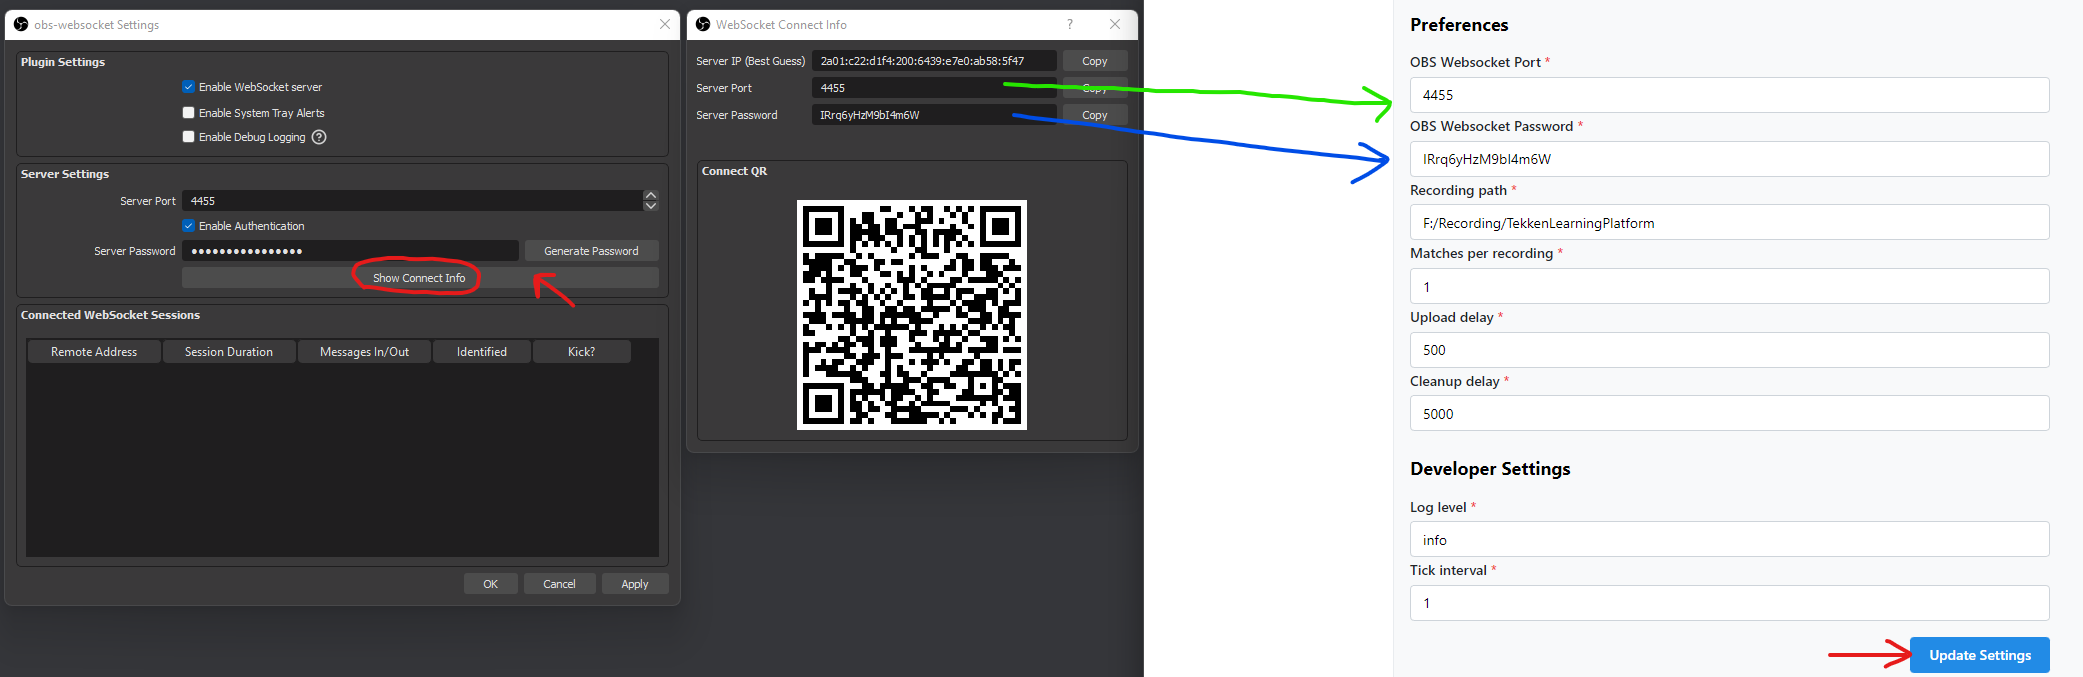Increase Server Port with up stepper arrow
Image resolution: width=2083 pixels, height=677 pixels.
tap(651, 195)
